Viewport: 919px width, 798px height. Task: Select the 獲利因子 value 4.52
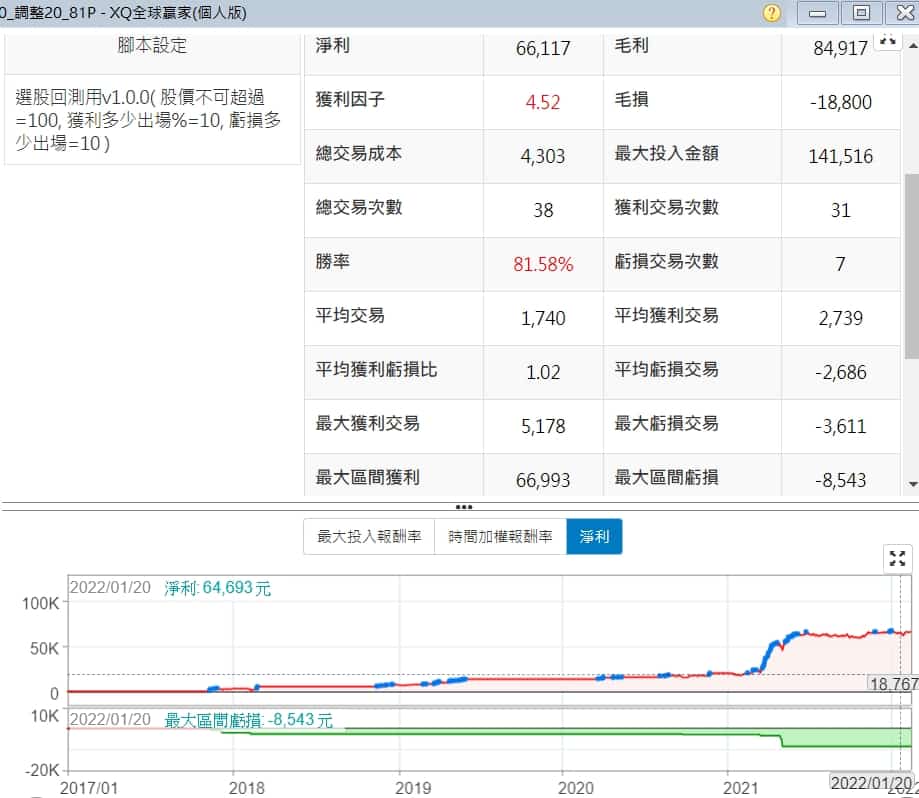543,102
